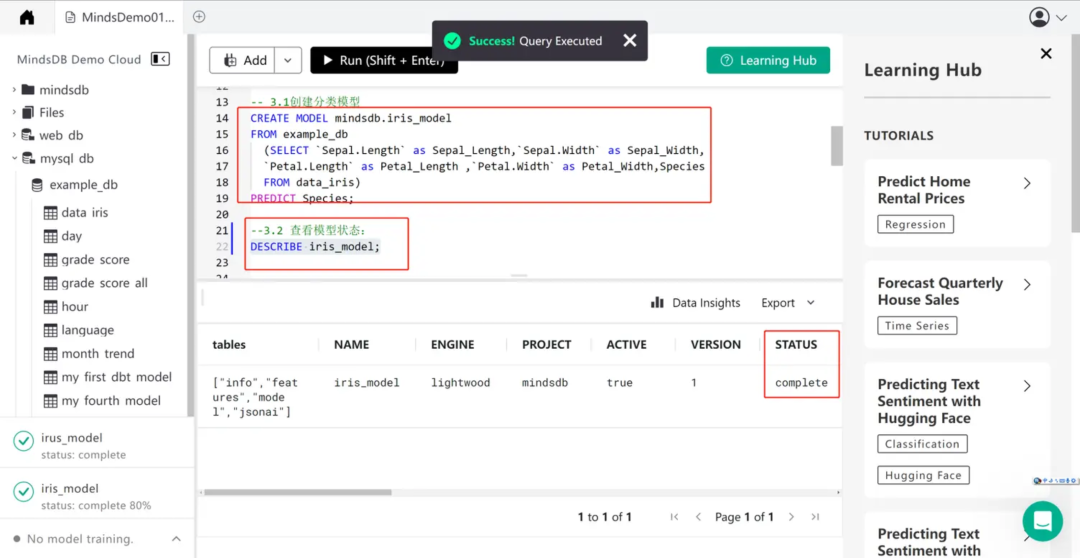
Task: Open the day table
Action: point(72,236)
